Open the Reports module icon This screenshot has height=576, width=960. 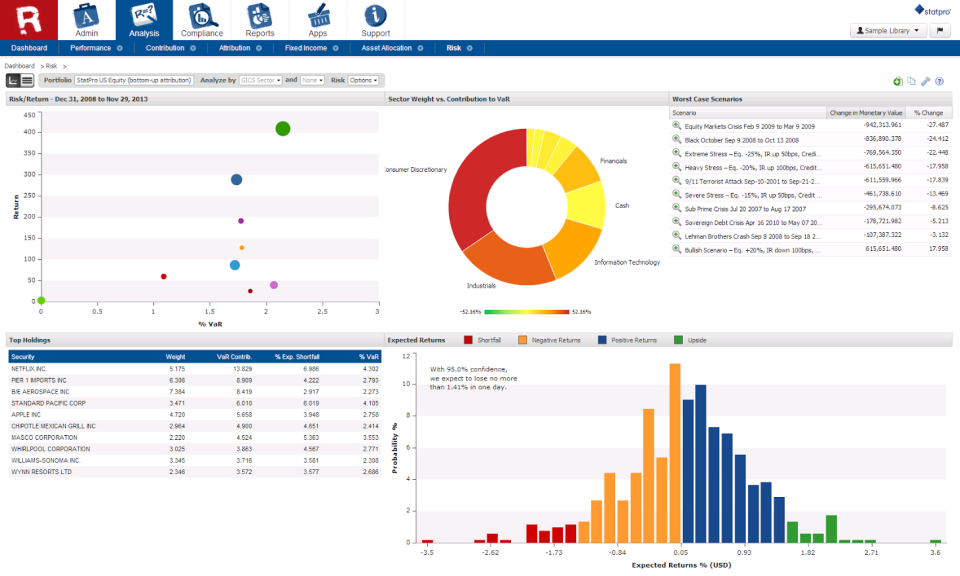coord(260,14)
